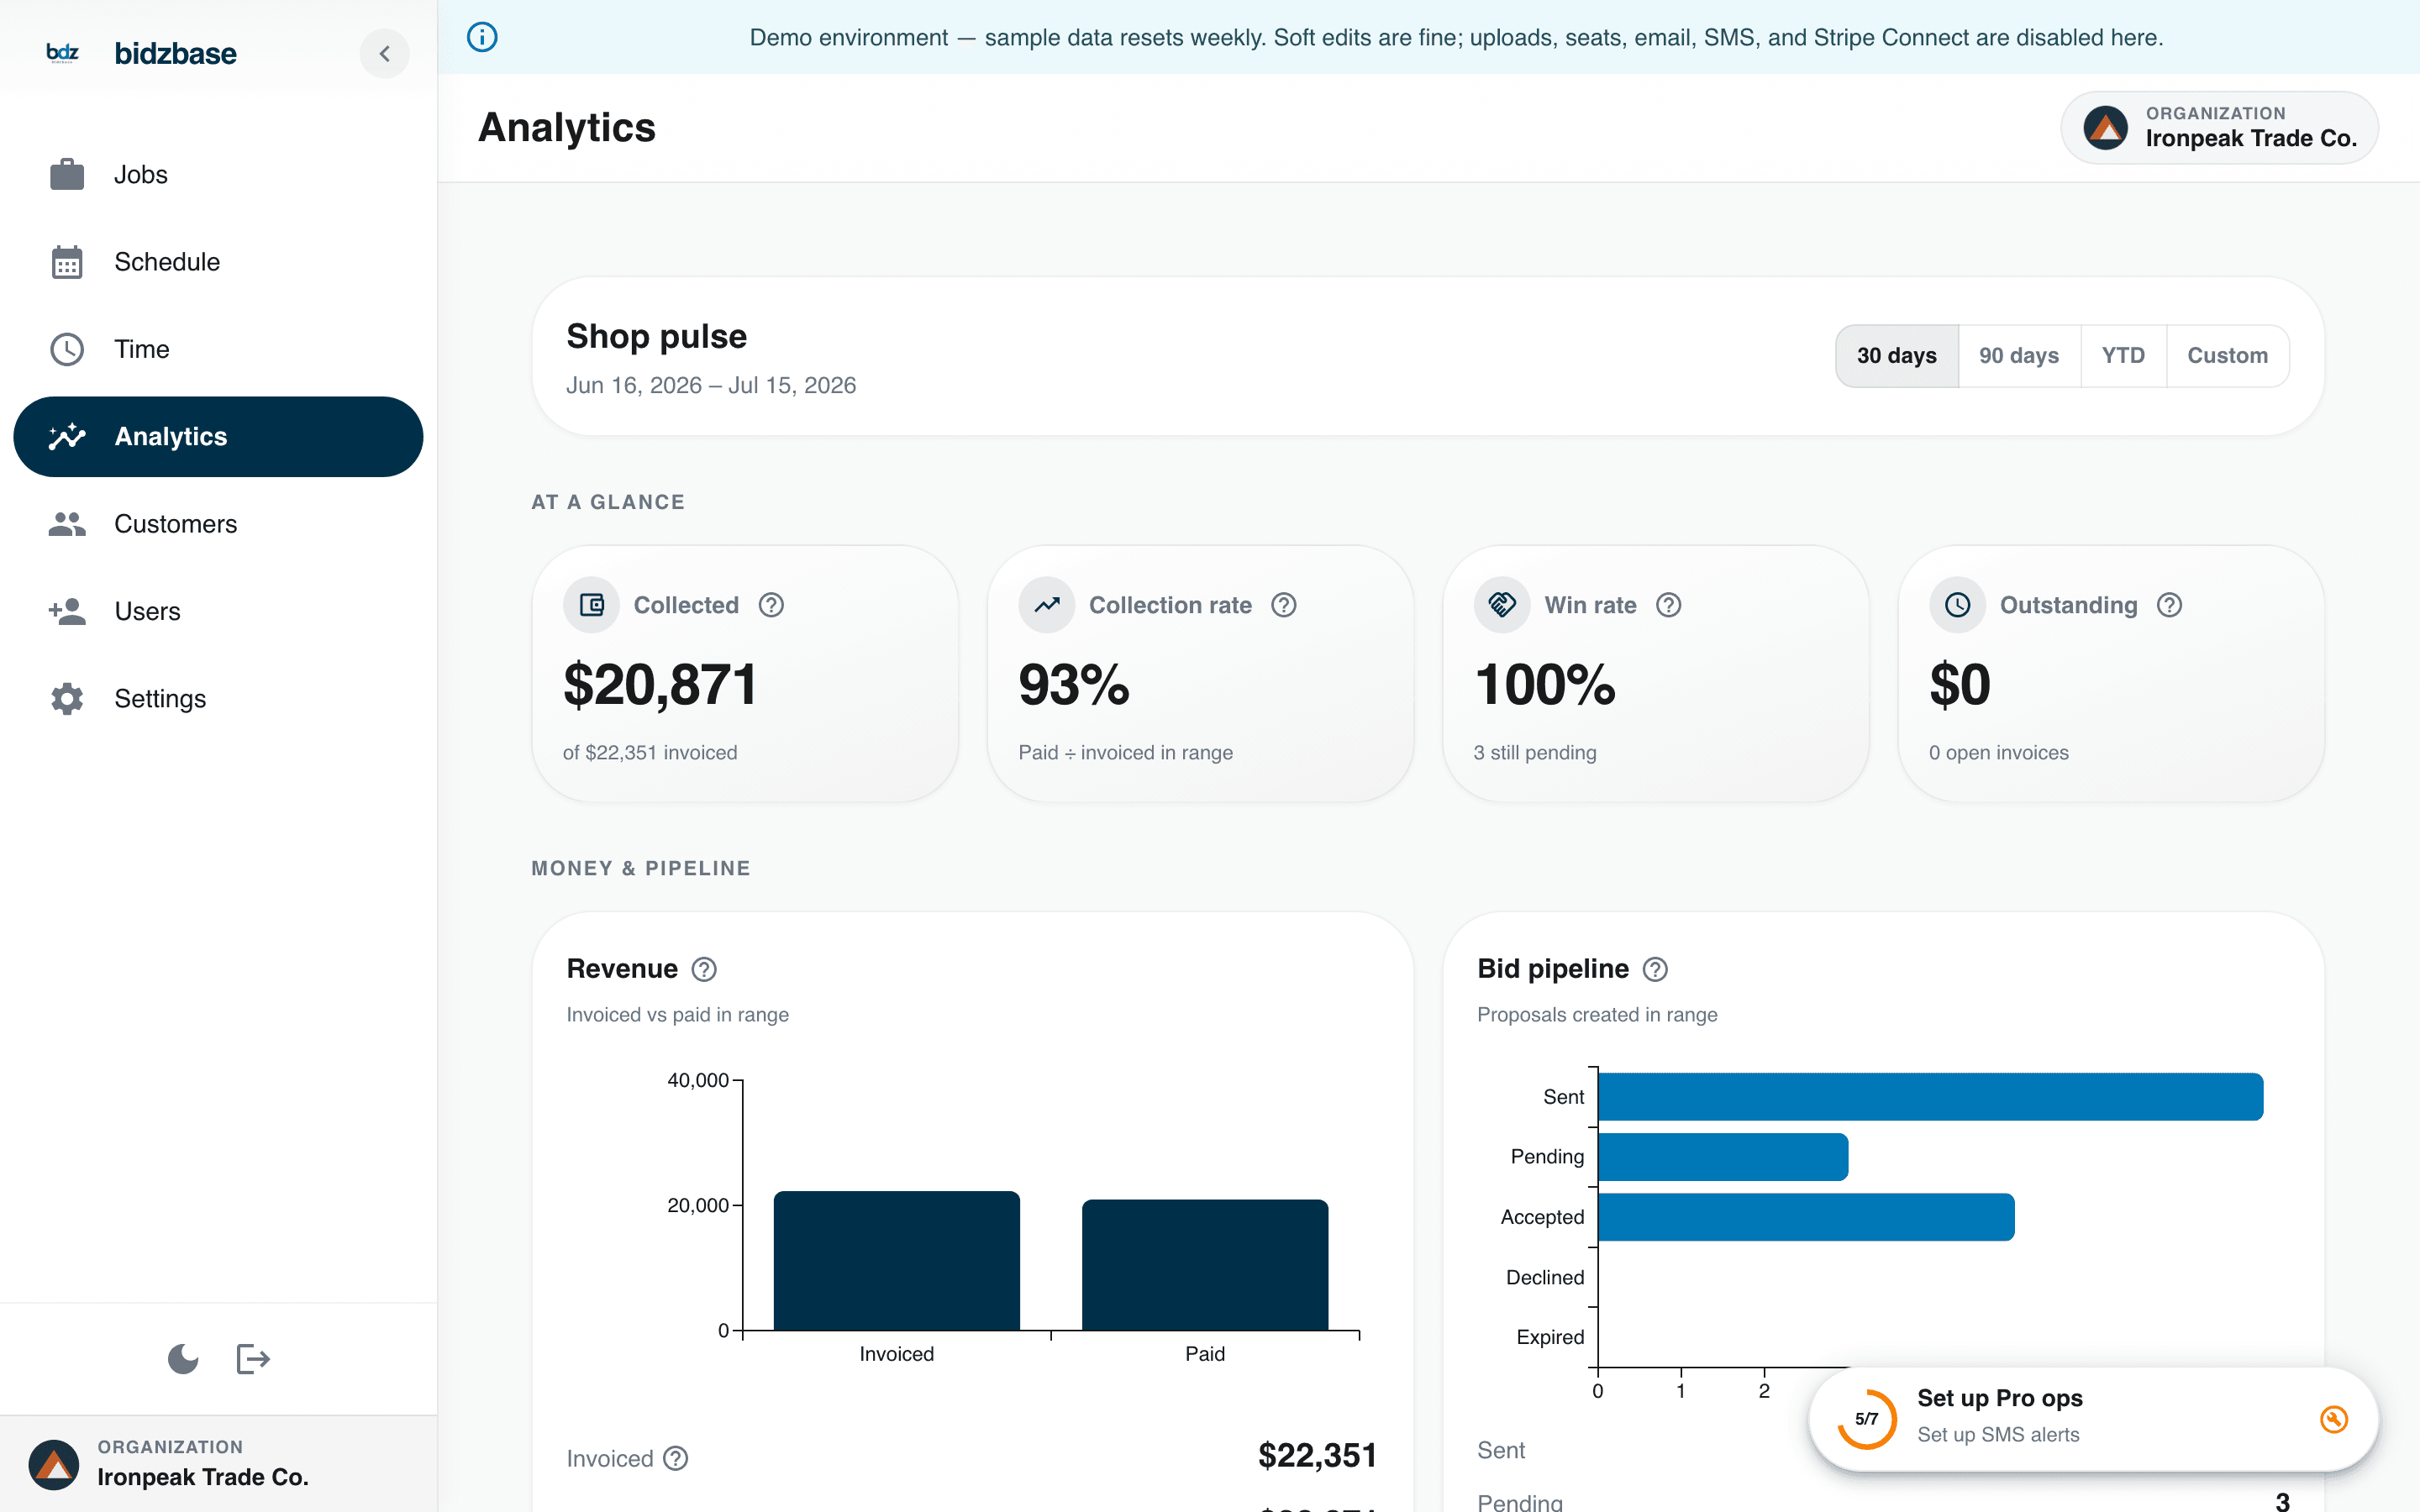Collapse the sidebar with the chevron button
The image size is (2420, 1512).
click(384, 54)
